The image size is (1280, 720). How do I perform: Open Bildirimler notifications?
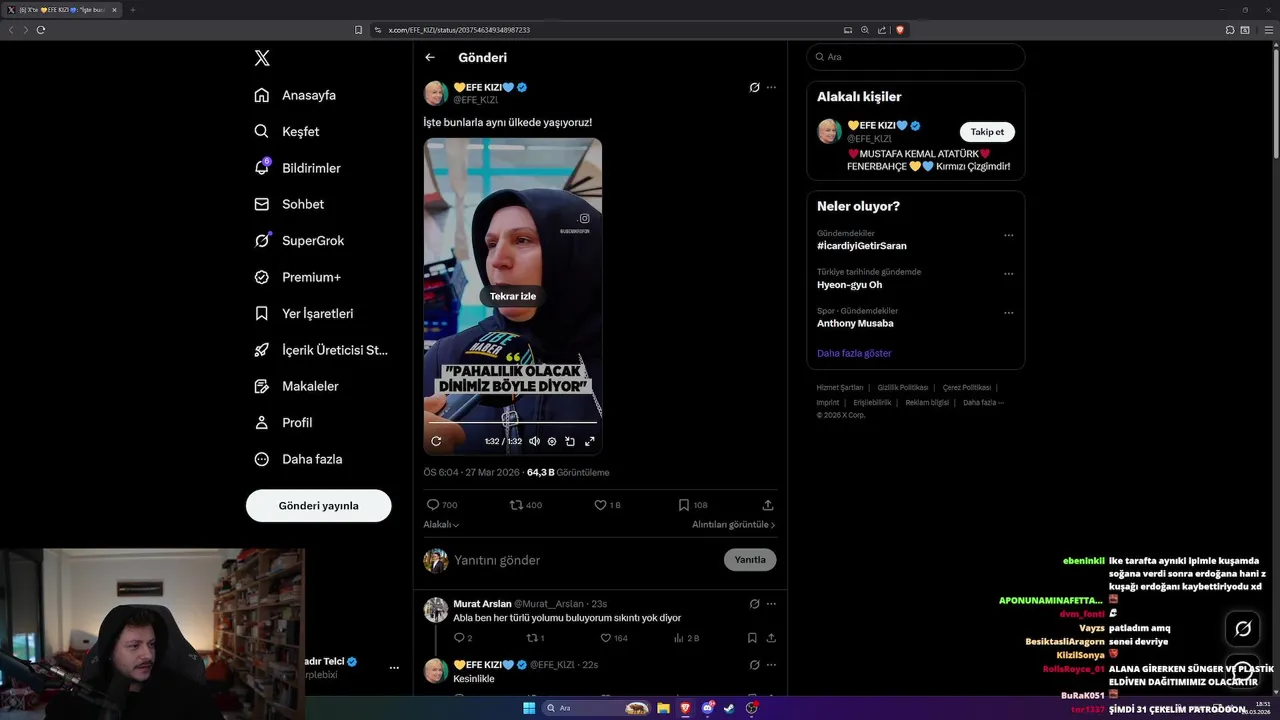(297, 168)
